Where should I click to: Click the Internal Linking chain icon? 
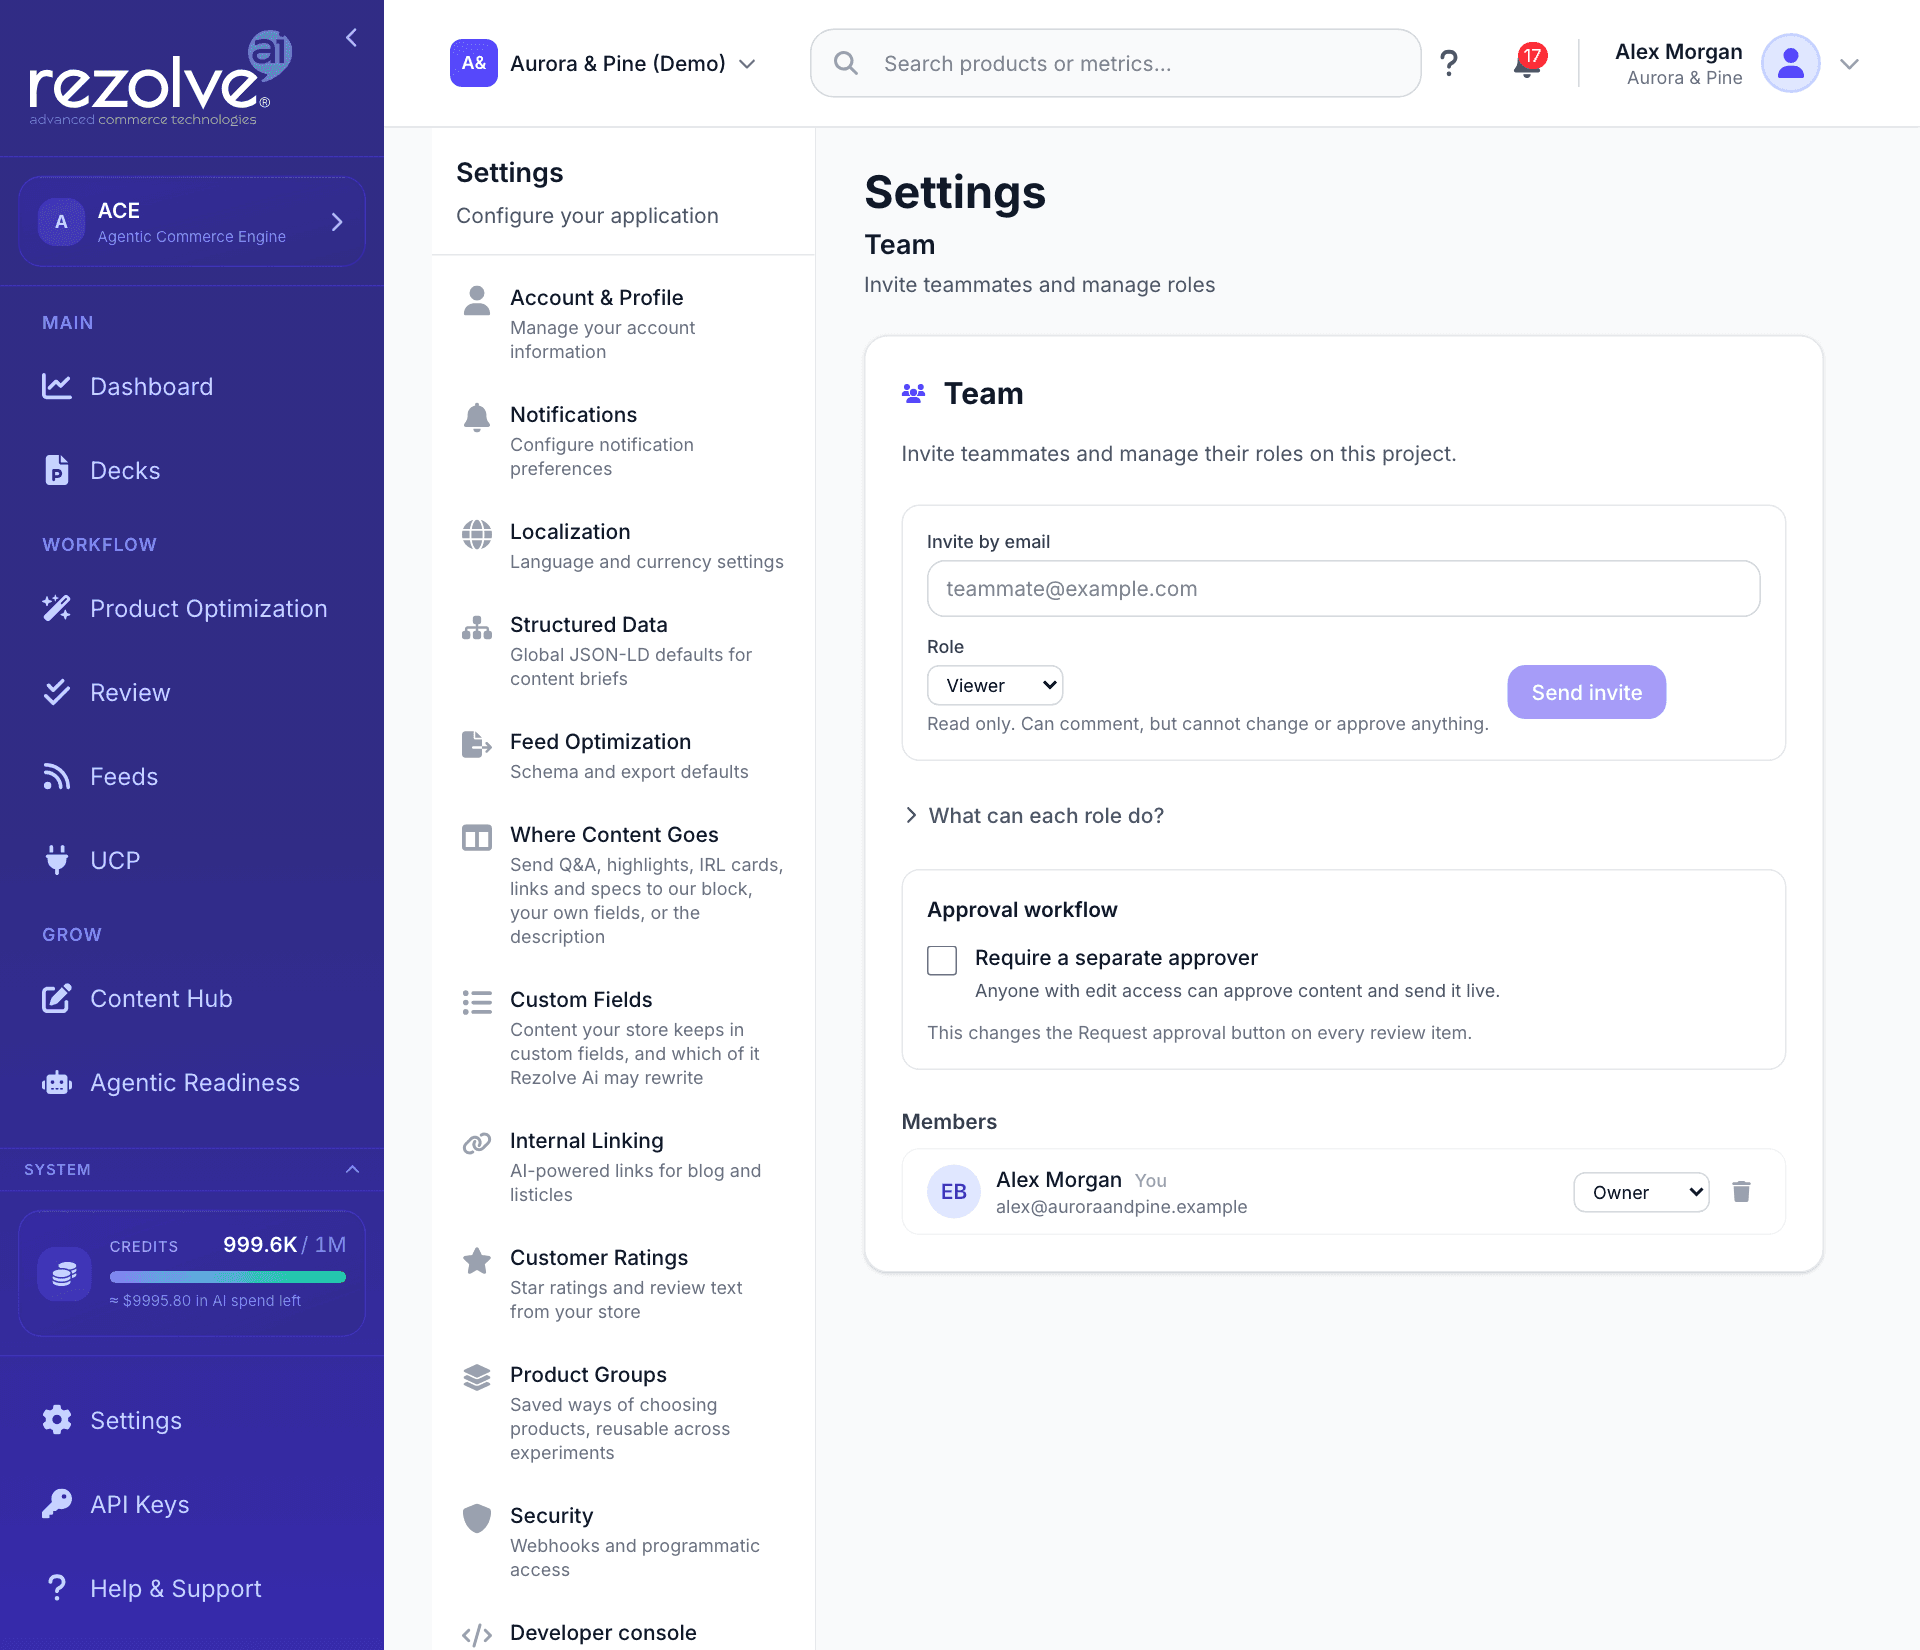tap(477, 1143)
